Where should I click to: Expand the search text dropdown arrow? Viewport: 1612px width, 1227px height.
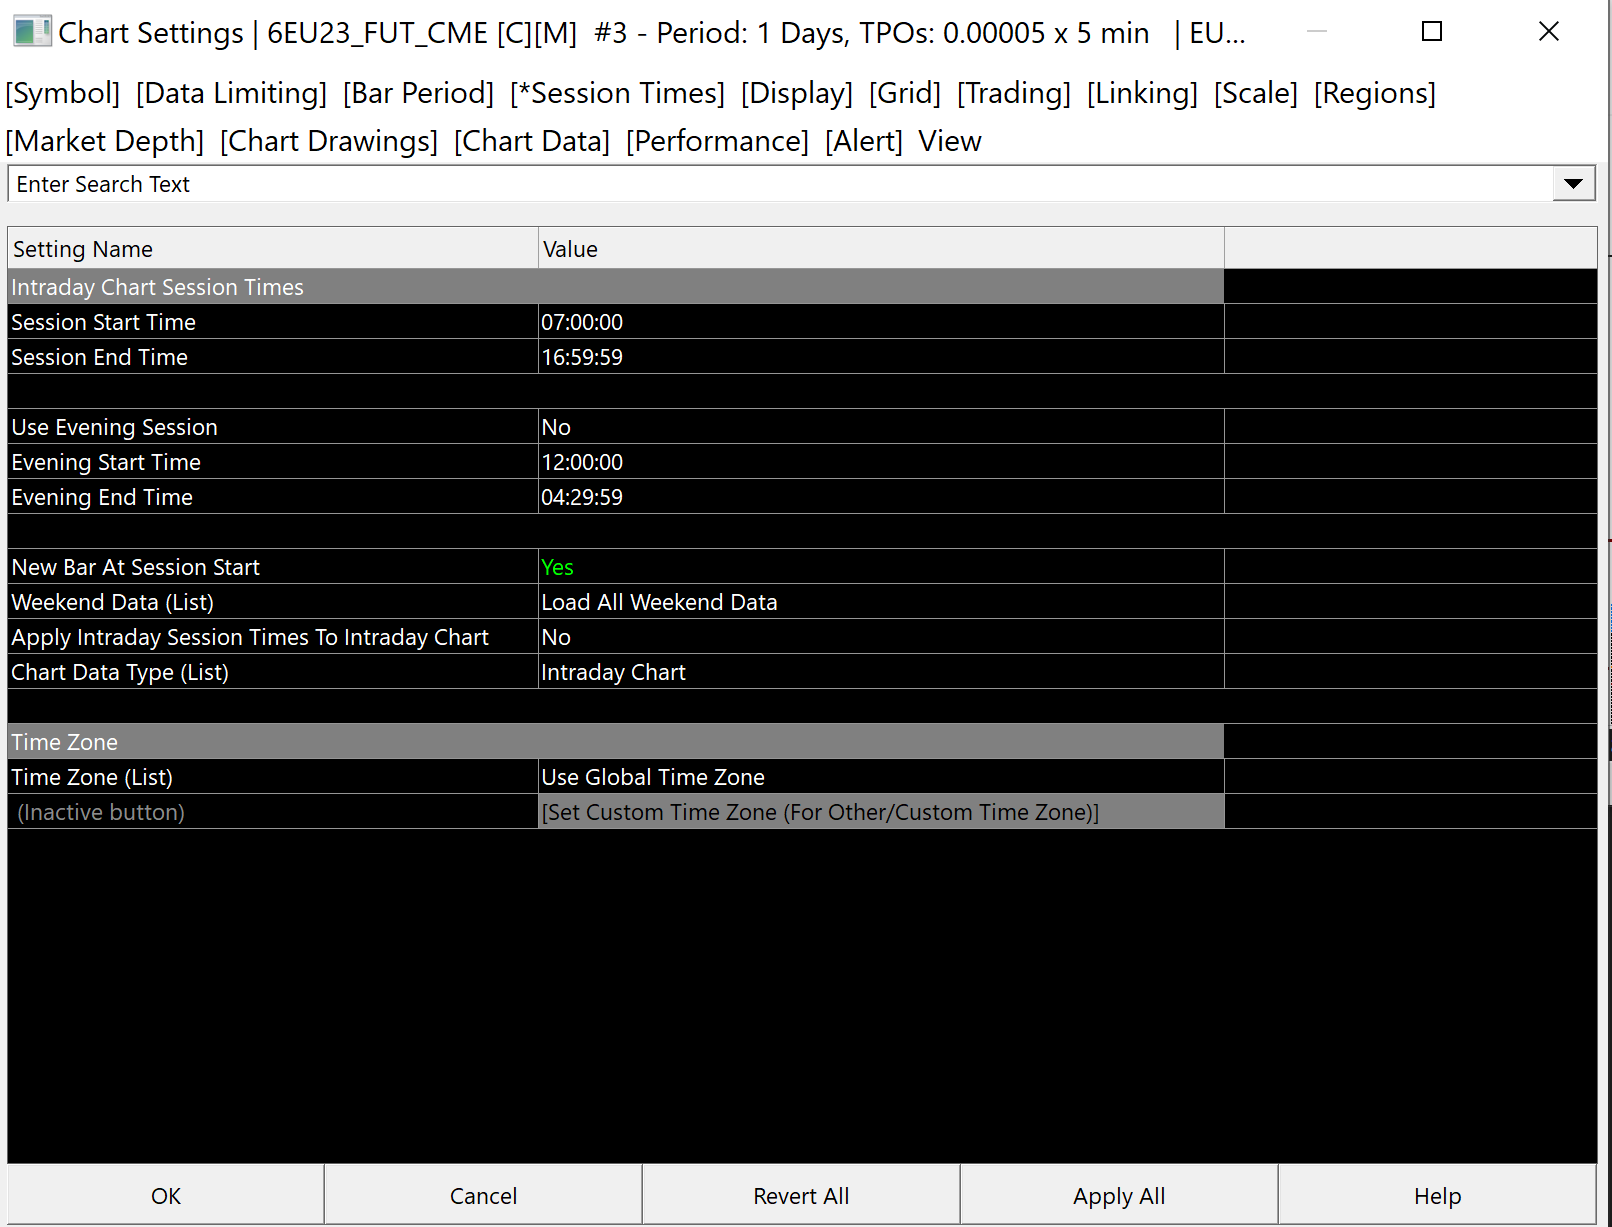tap(1573, 184)
